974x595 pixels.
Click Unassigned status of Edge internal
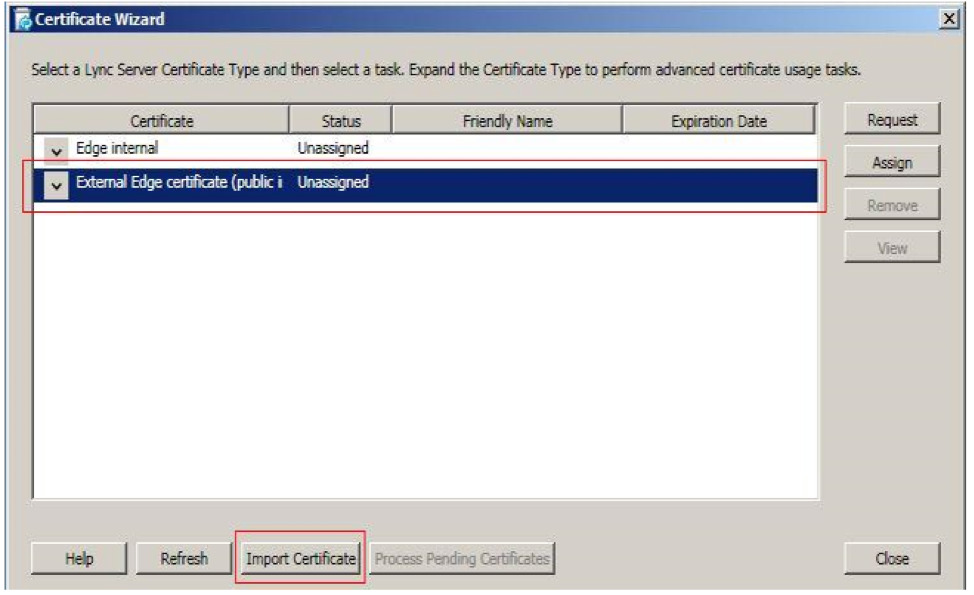pyautogui.click(x=333, y=148)
